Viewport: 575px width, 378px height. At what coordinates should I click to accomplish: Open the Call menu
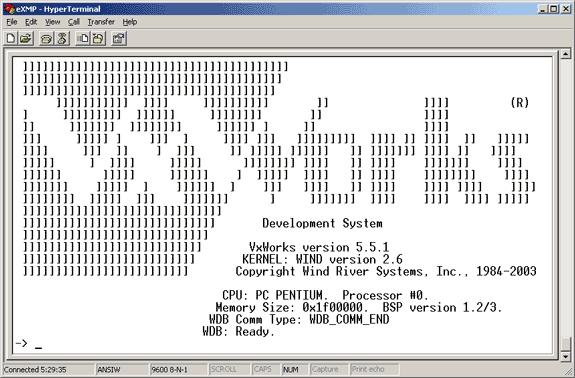74,22
